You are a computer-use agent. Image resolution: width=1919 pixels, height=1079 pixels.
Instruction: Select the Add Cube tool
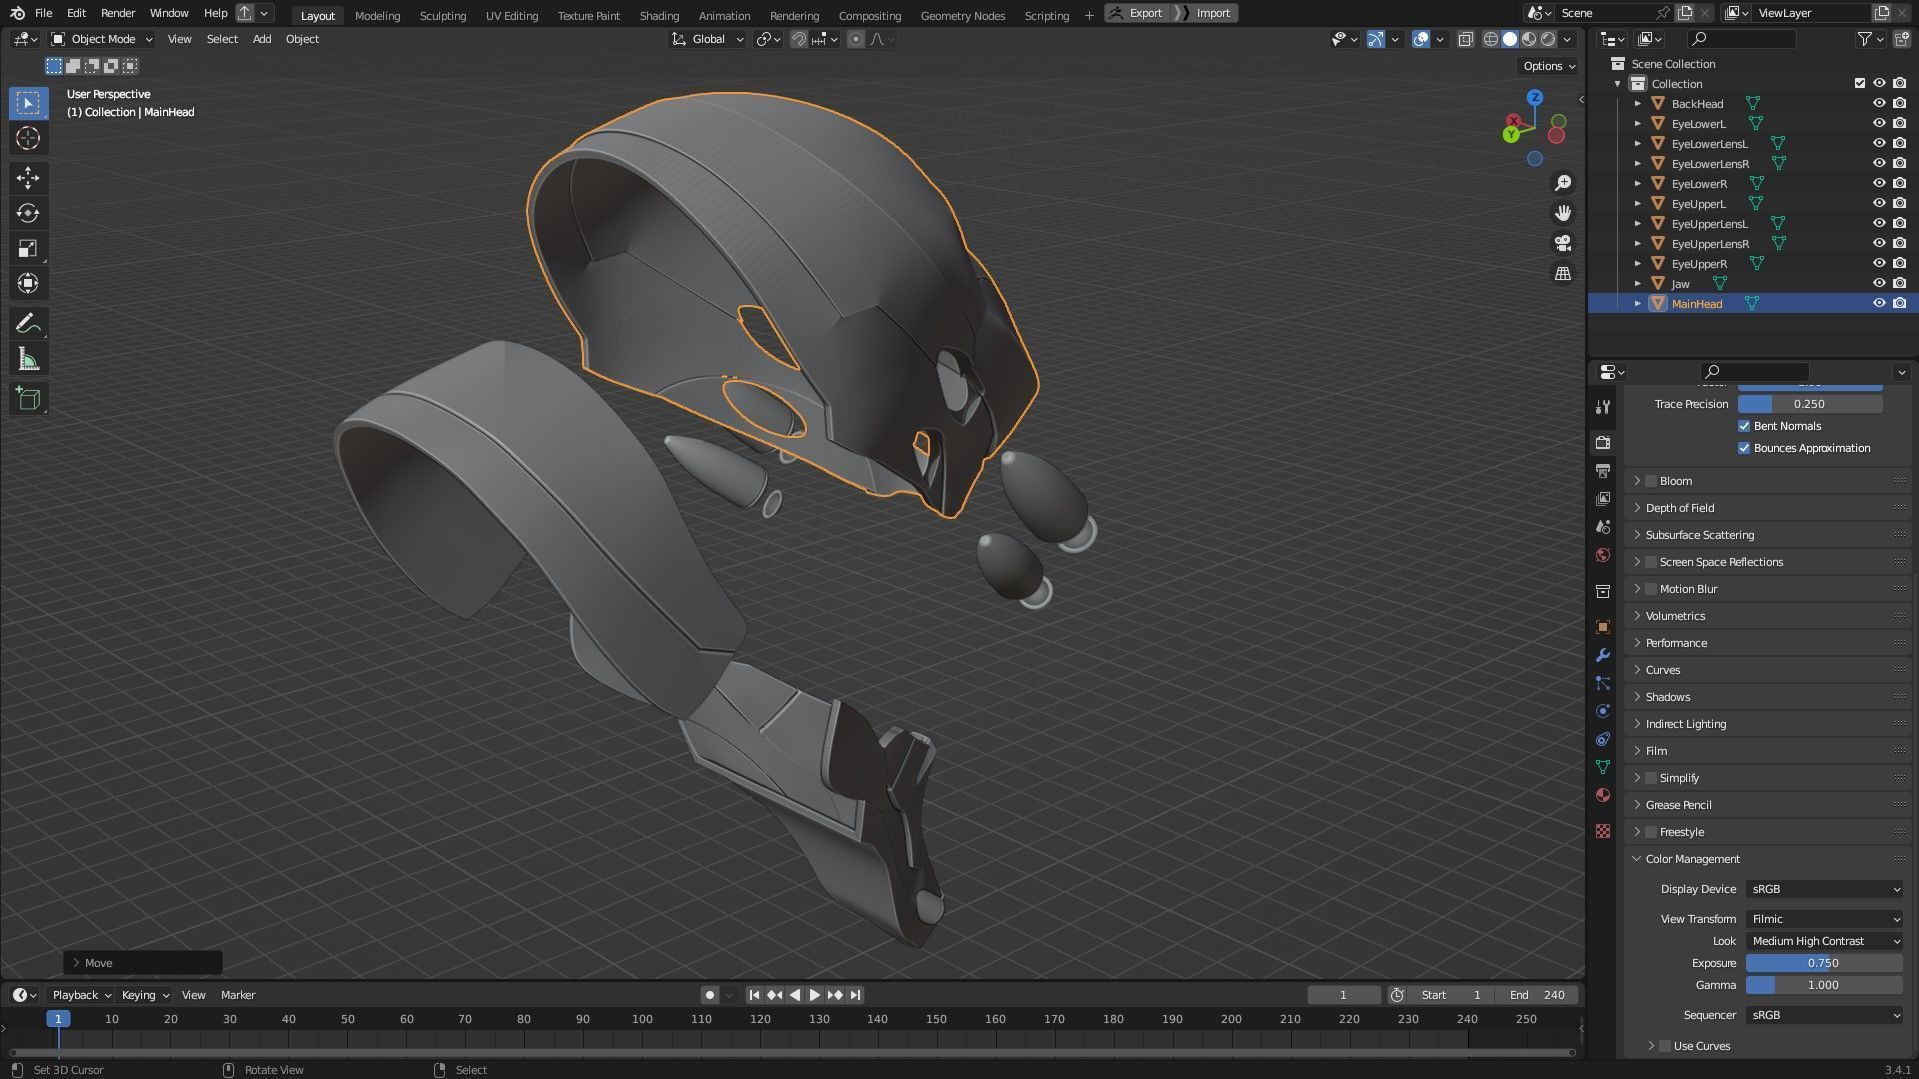[28, 399]
